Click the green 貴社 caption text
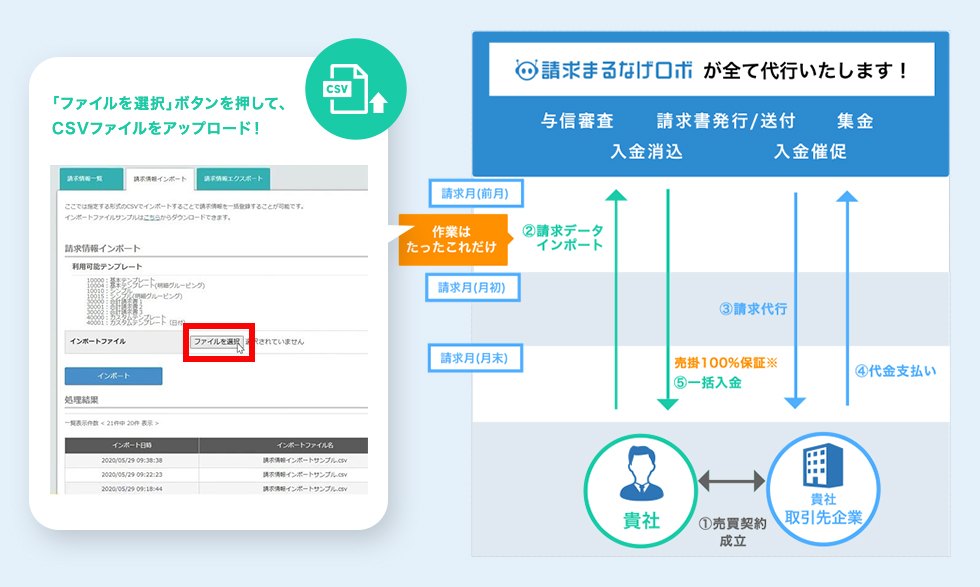Image resolution: width=980 pixels, height=587 pixels. click(641, 521)
